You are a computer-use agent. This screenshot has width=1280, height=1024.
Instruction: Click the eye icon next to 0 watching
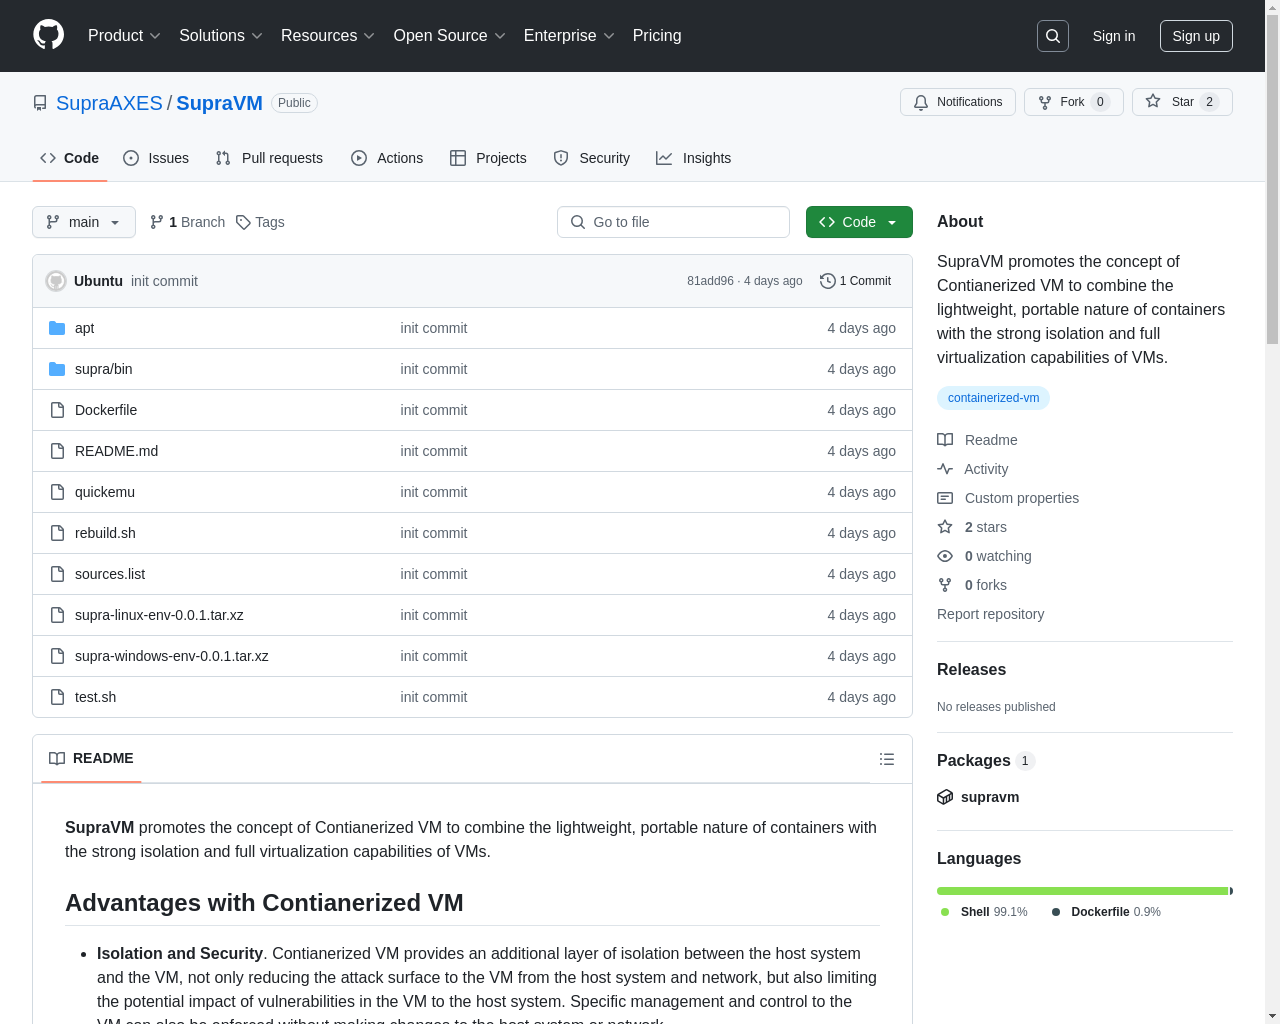[x=945, y=556]
